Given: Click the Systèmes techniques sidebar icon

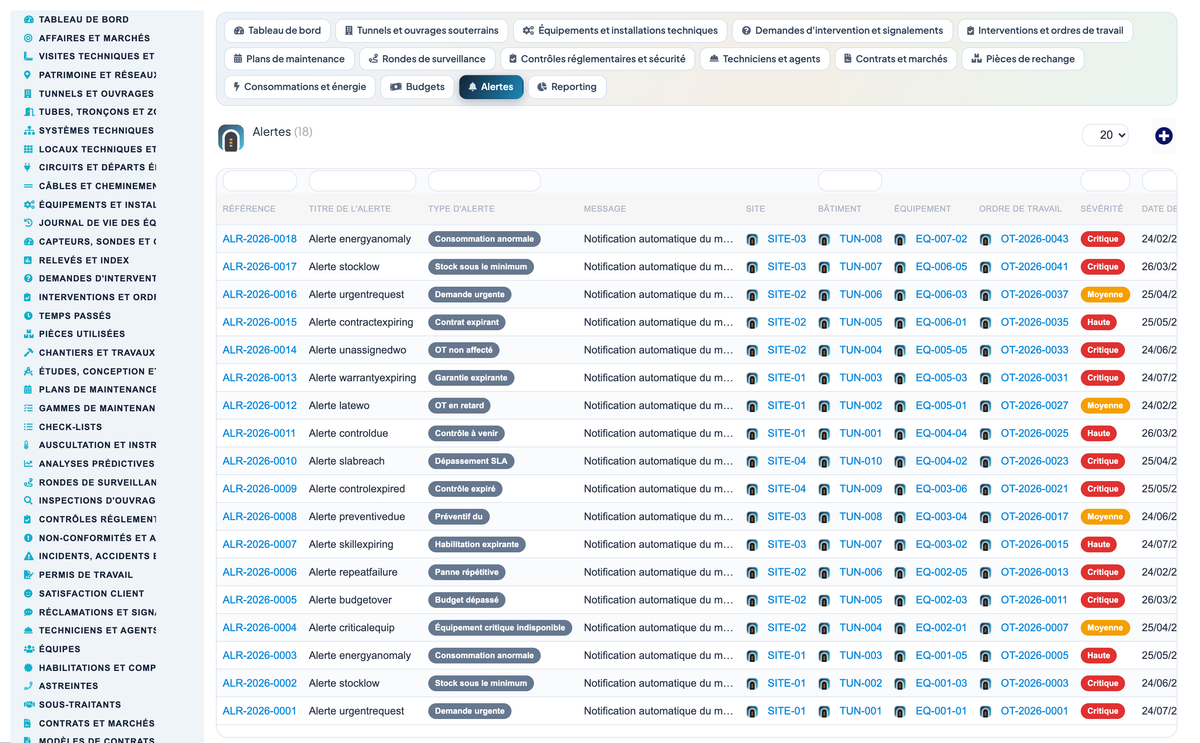Looking at the screenshot, I should coord(28,130).
